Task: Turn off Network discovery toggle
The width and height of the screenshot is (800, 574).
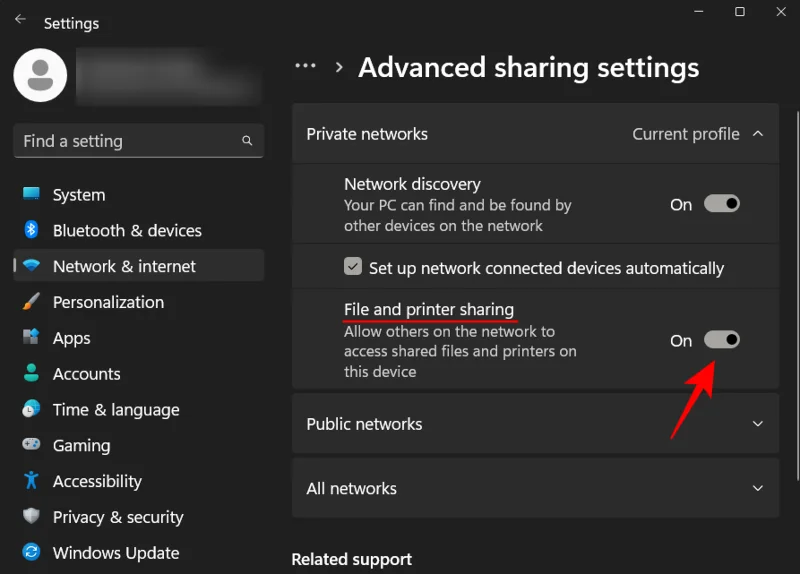Action: coord(721,204)
